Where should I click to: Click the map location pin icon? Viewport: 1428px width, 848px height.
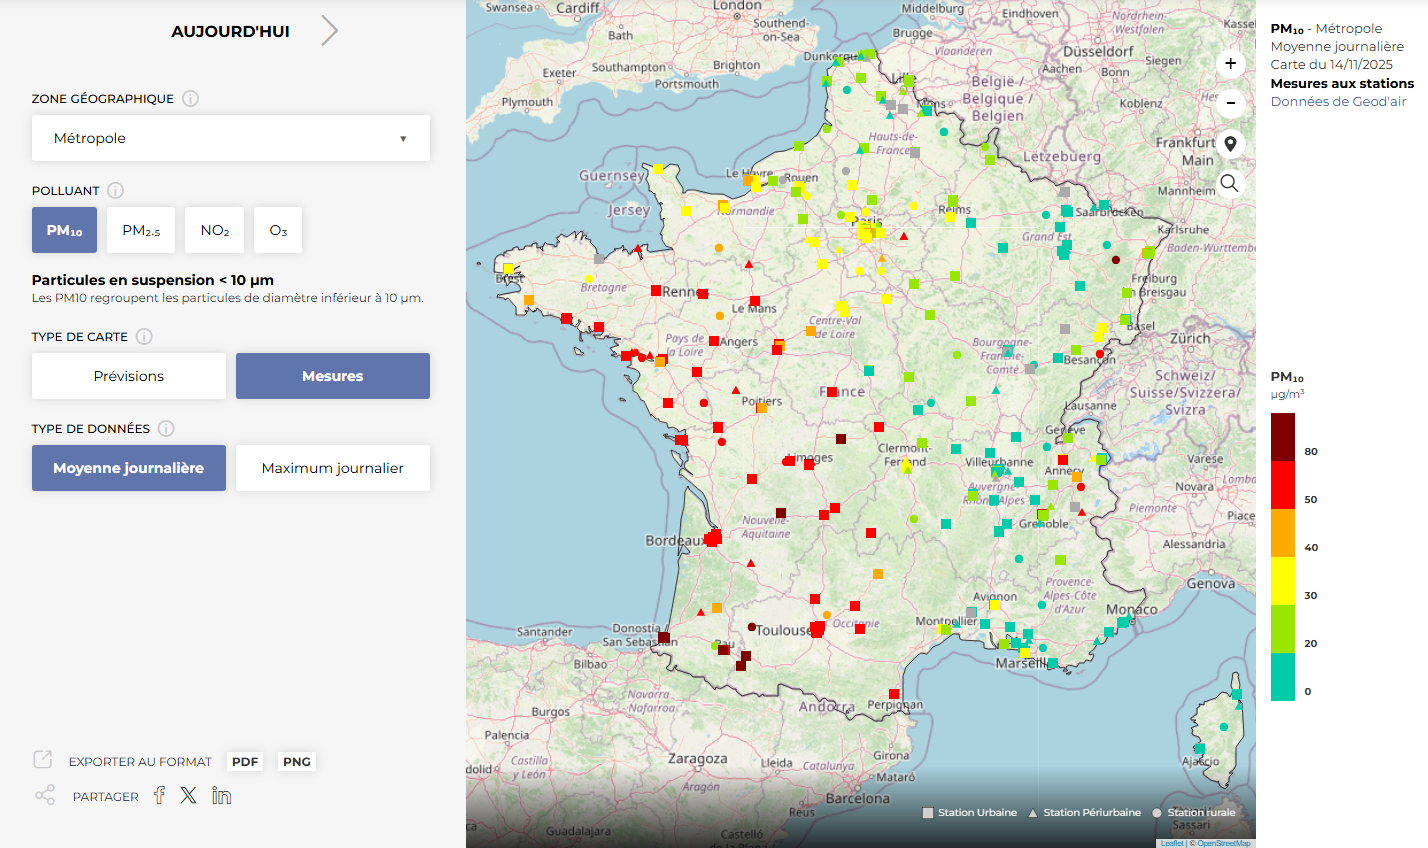(1230, 144)
